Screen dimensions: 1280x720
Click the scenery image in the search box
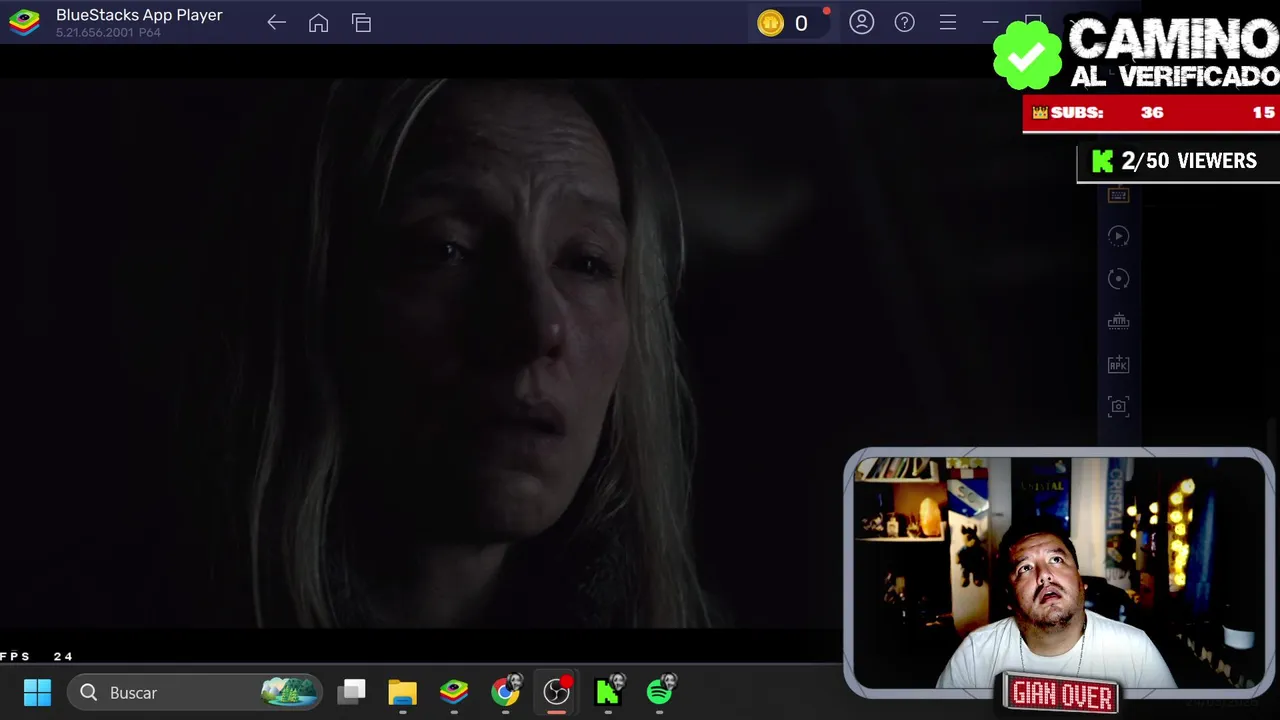[x=289, y=691]
